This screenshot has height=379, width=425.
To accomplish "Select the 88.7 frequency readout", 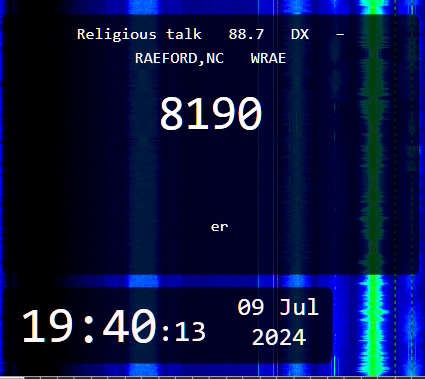I will [x=246, y=34].
